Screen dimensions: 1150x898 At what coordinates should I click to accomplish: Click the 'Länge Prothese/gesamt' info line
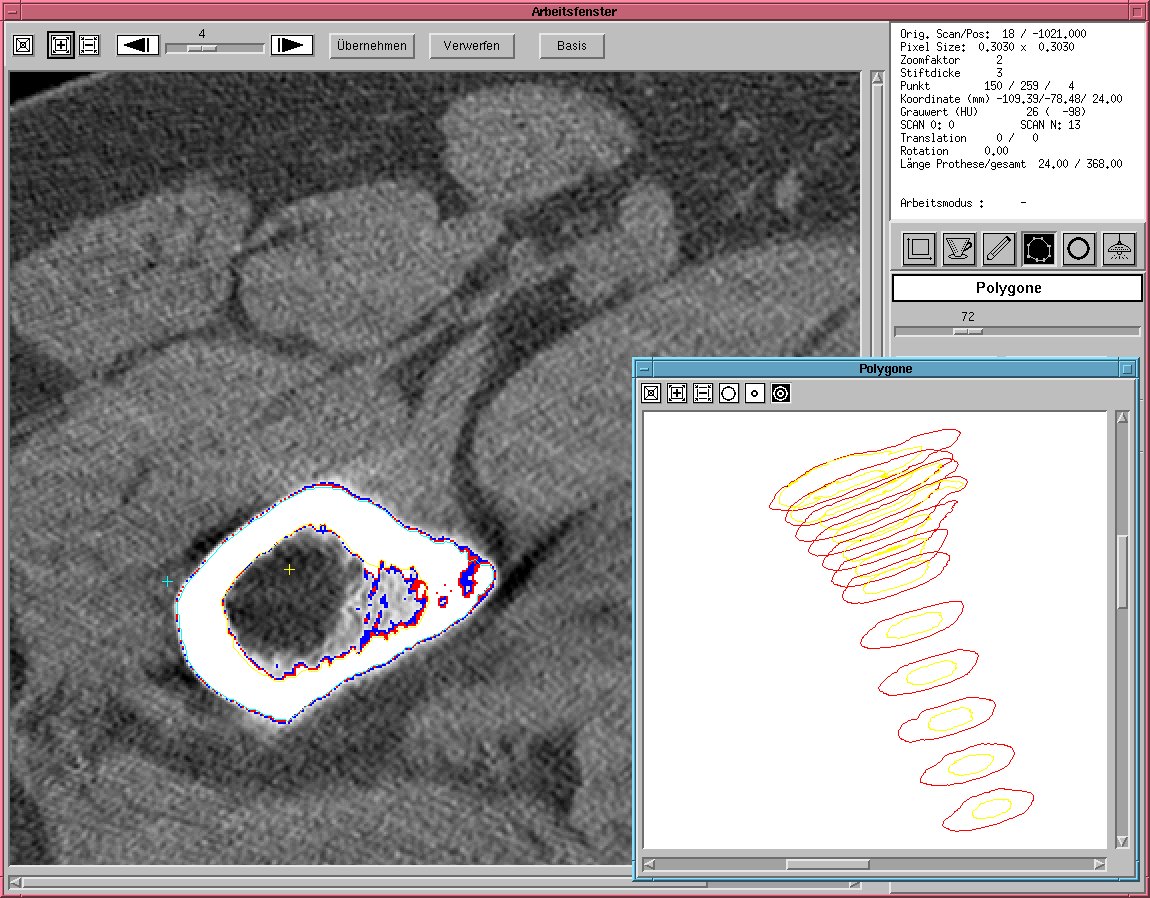(1011, 164)
